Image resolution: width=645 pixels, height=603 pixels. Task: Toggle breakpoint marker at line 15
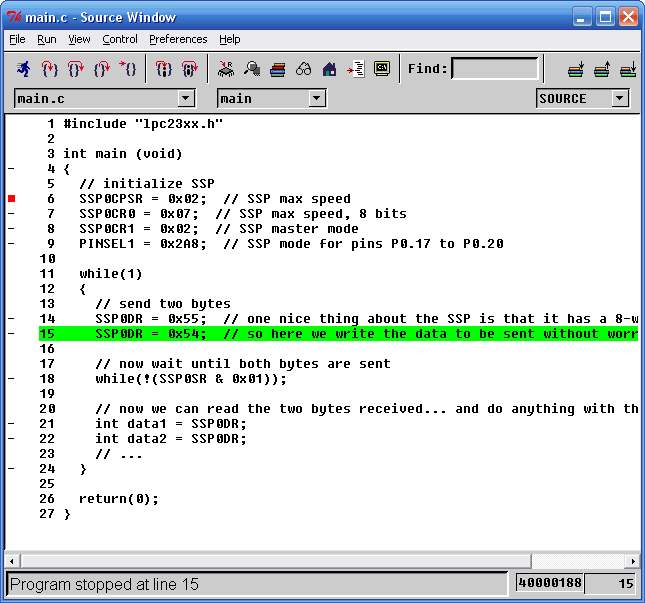click(11, 334)
